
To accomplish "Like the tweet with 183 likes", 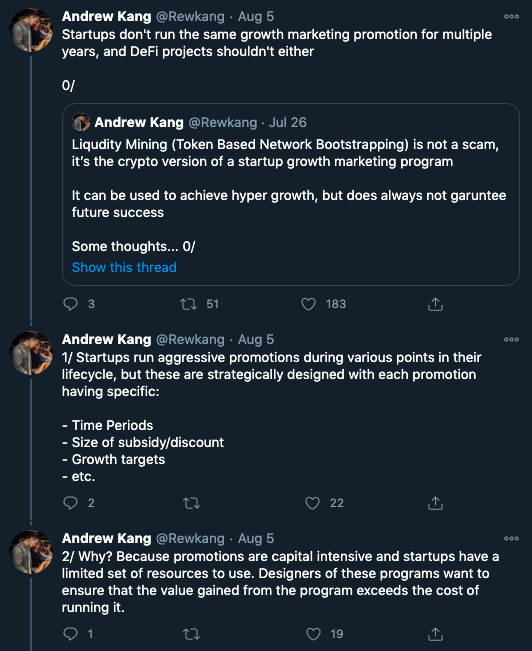I will click(308, 304).
